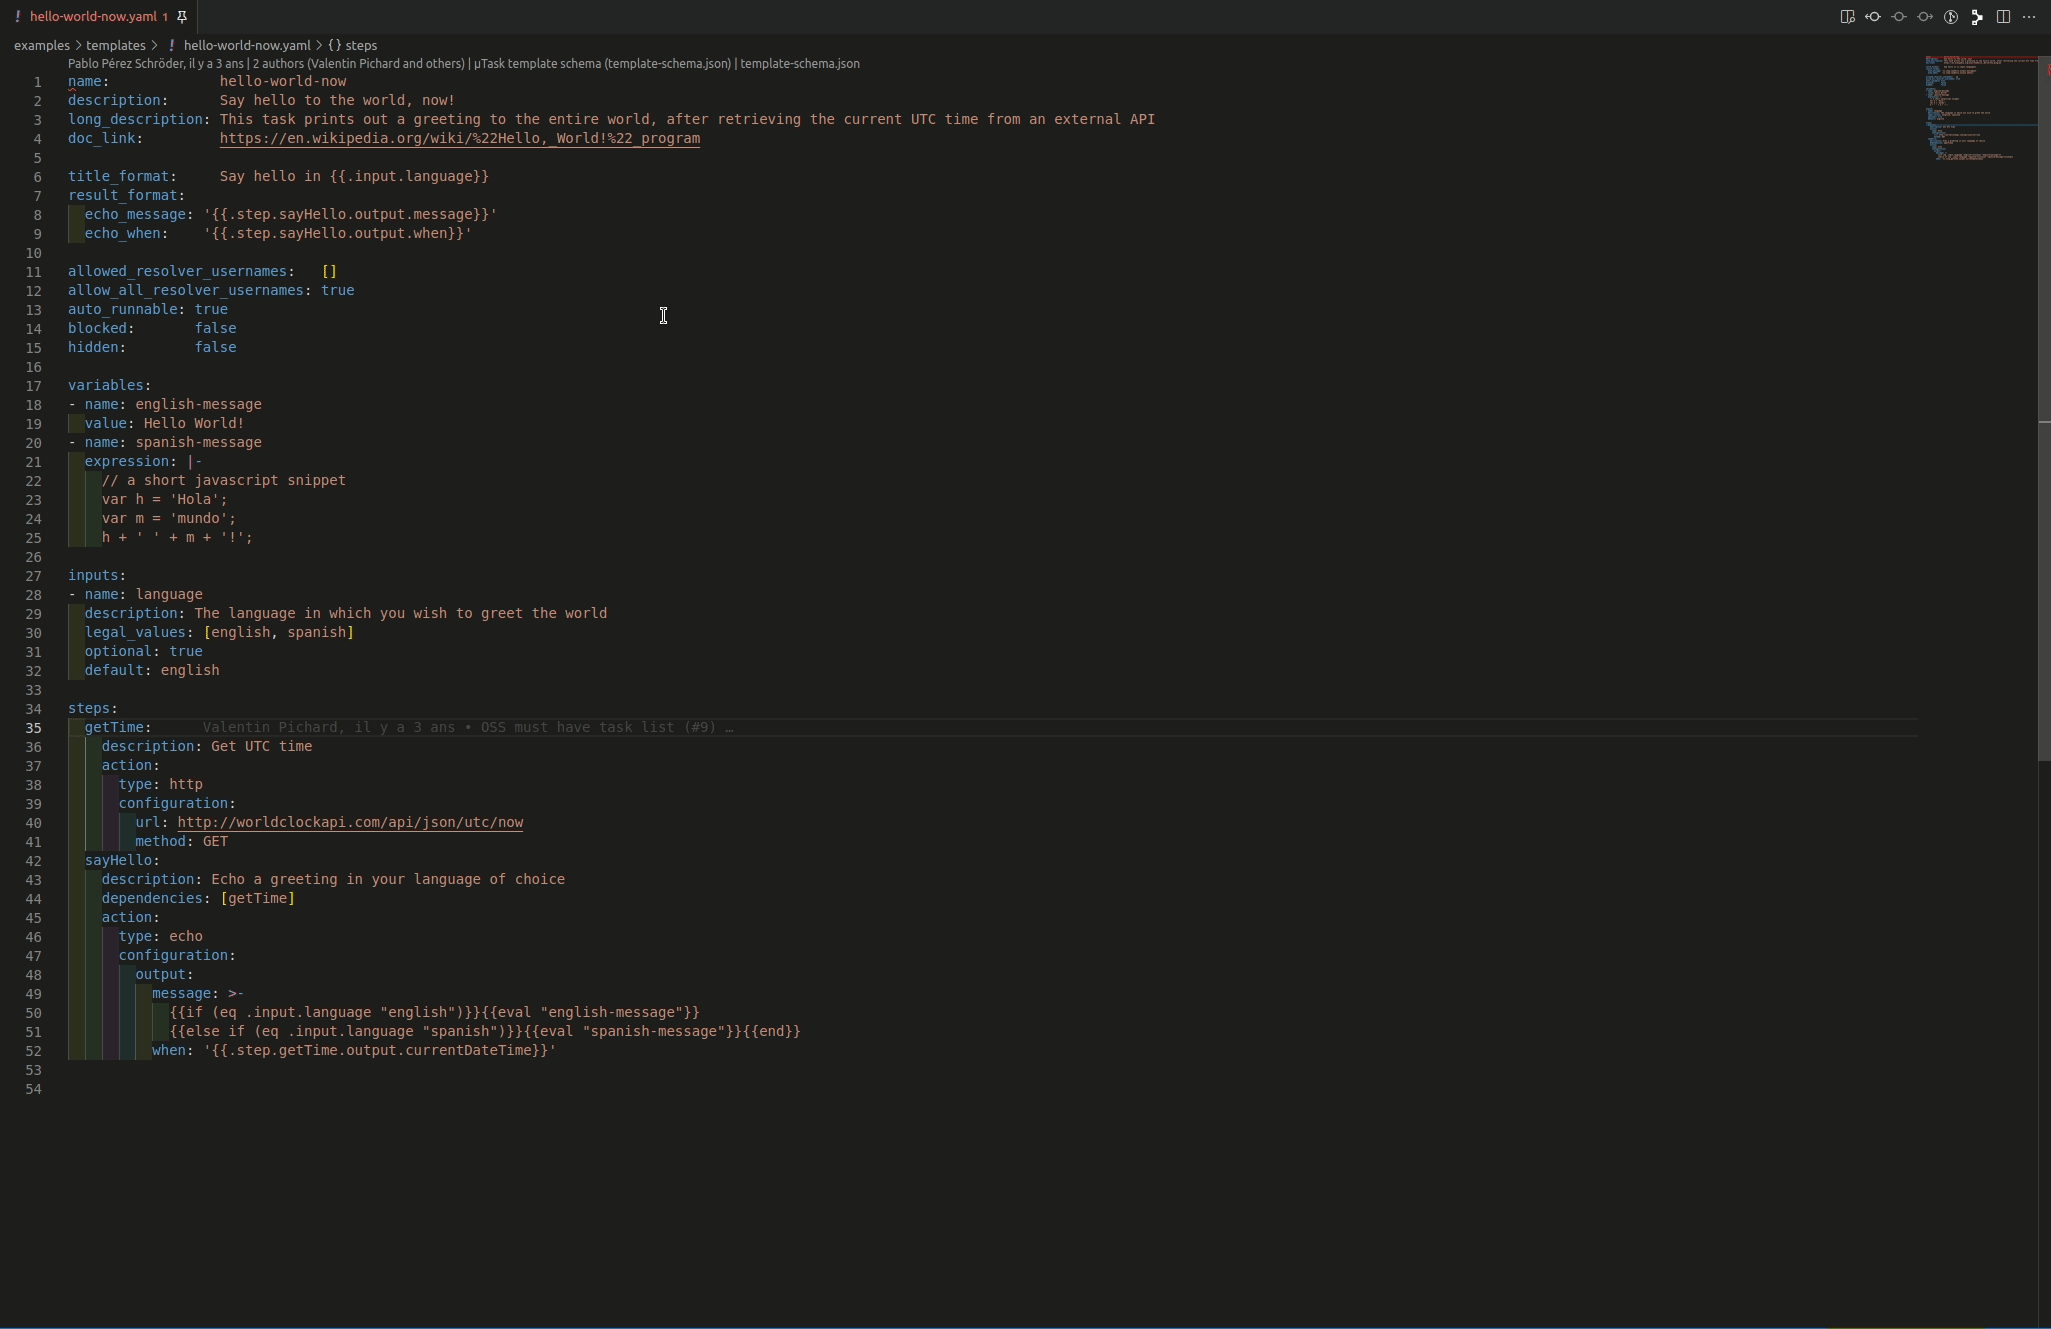Open previous revision arrow-circle icon

click(x=1873, y=17)
